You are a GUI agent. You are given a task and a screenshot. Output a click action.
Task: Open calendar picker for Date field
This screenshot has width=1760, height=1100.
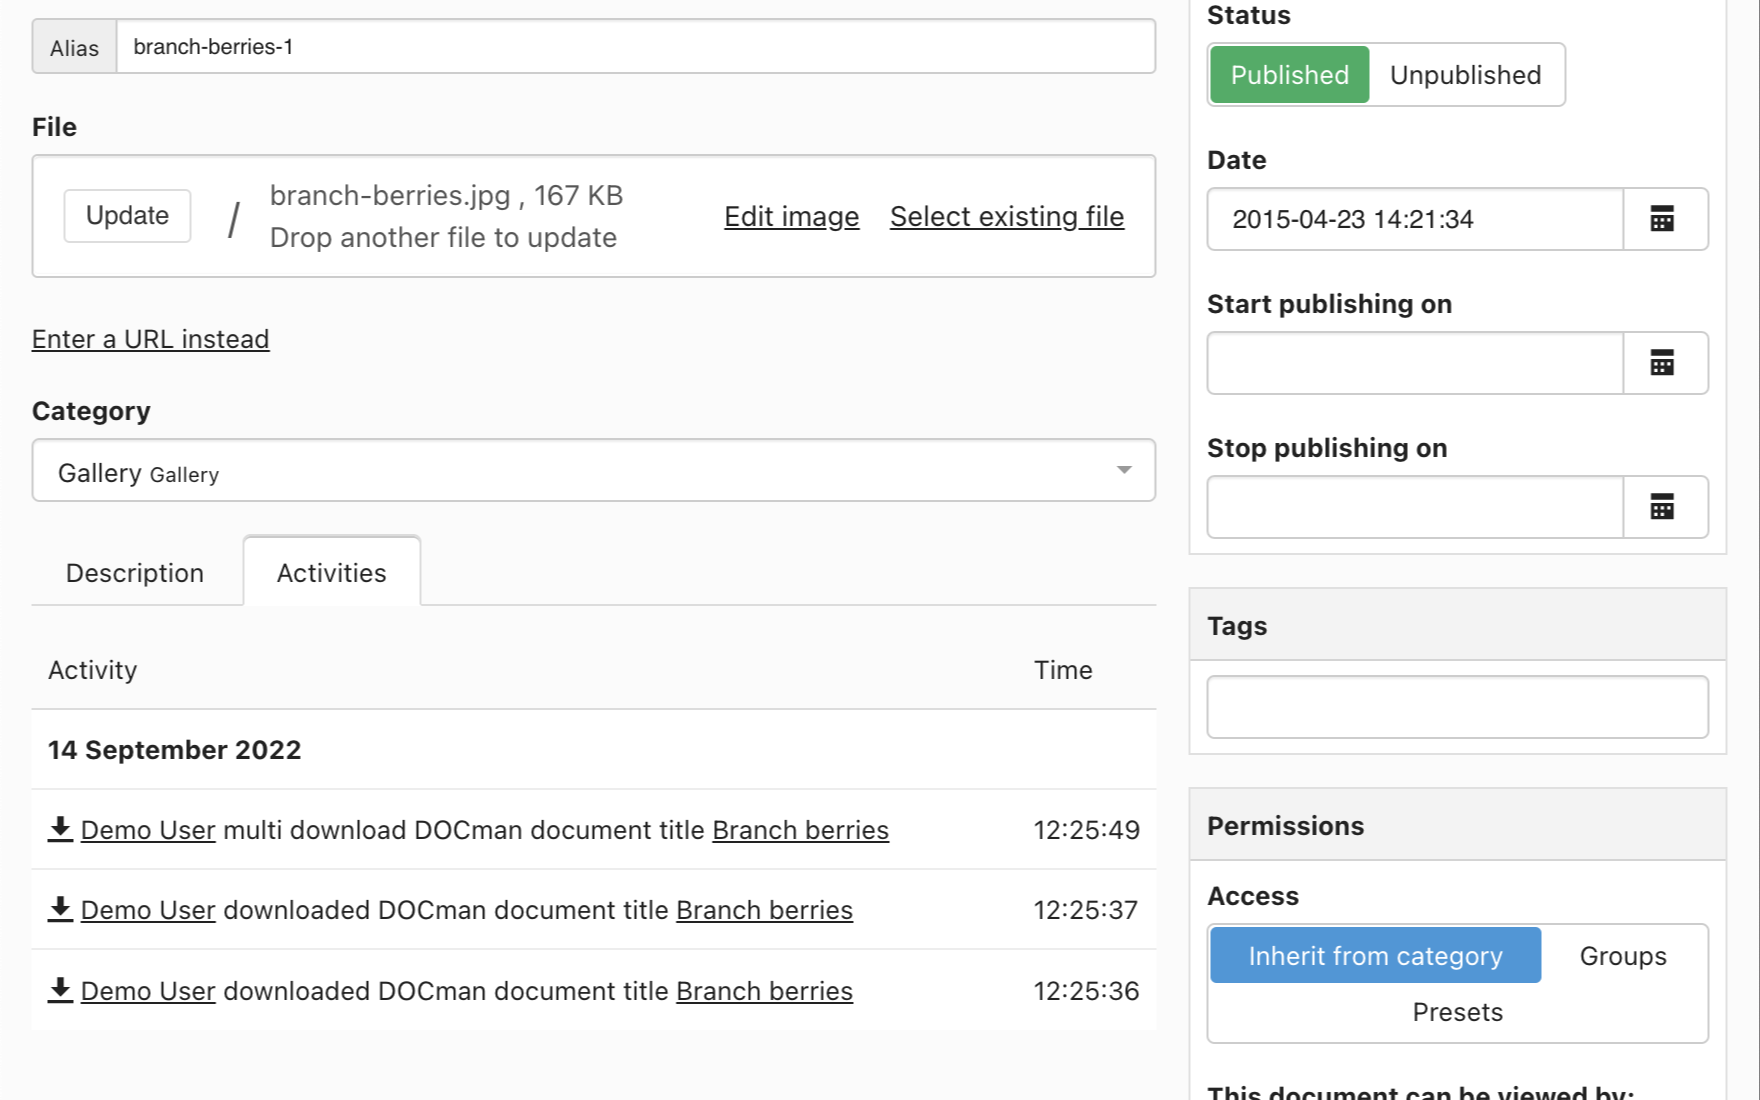[x=1662, y=219]
